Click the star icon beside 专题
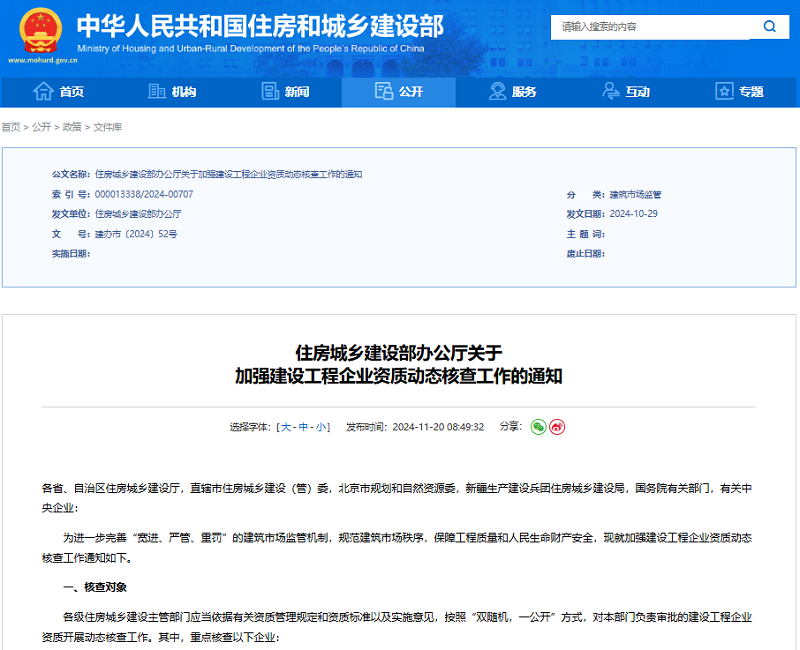 tap(723, 91)
